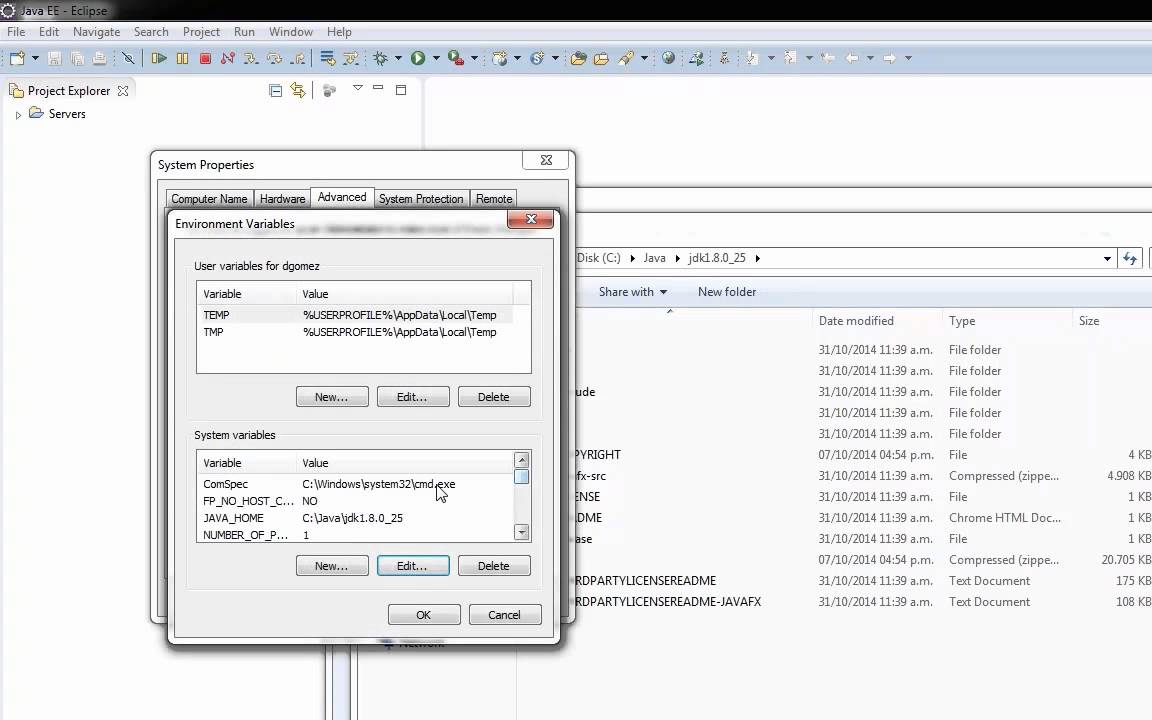Click New folder in Explorer window
Viewport: 1152px width, 720px height.
(727, 292)
